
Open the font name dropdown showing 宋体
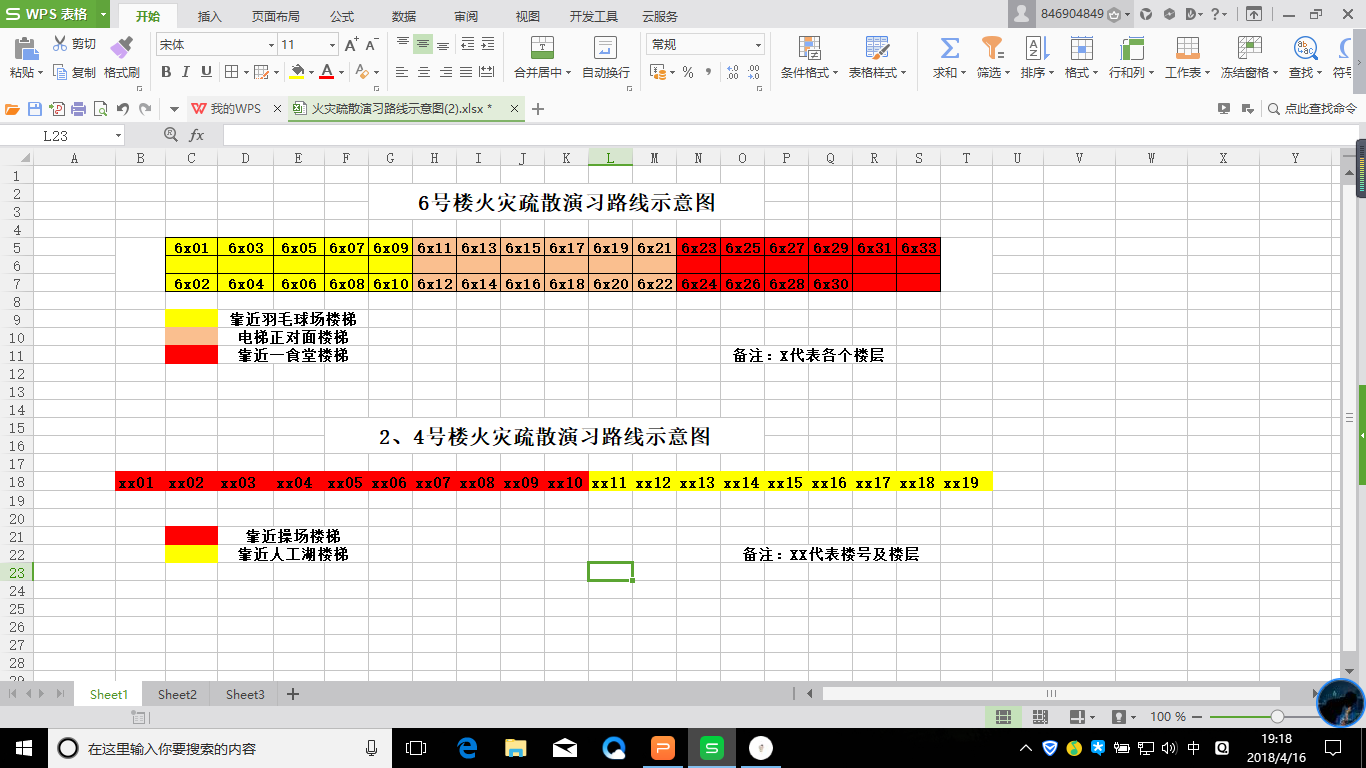[270, 45]
